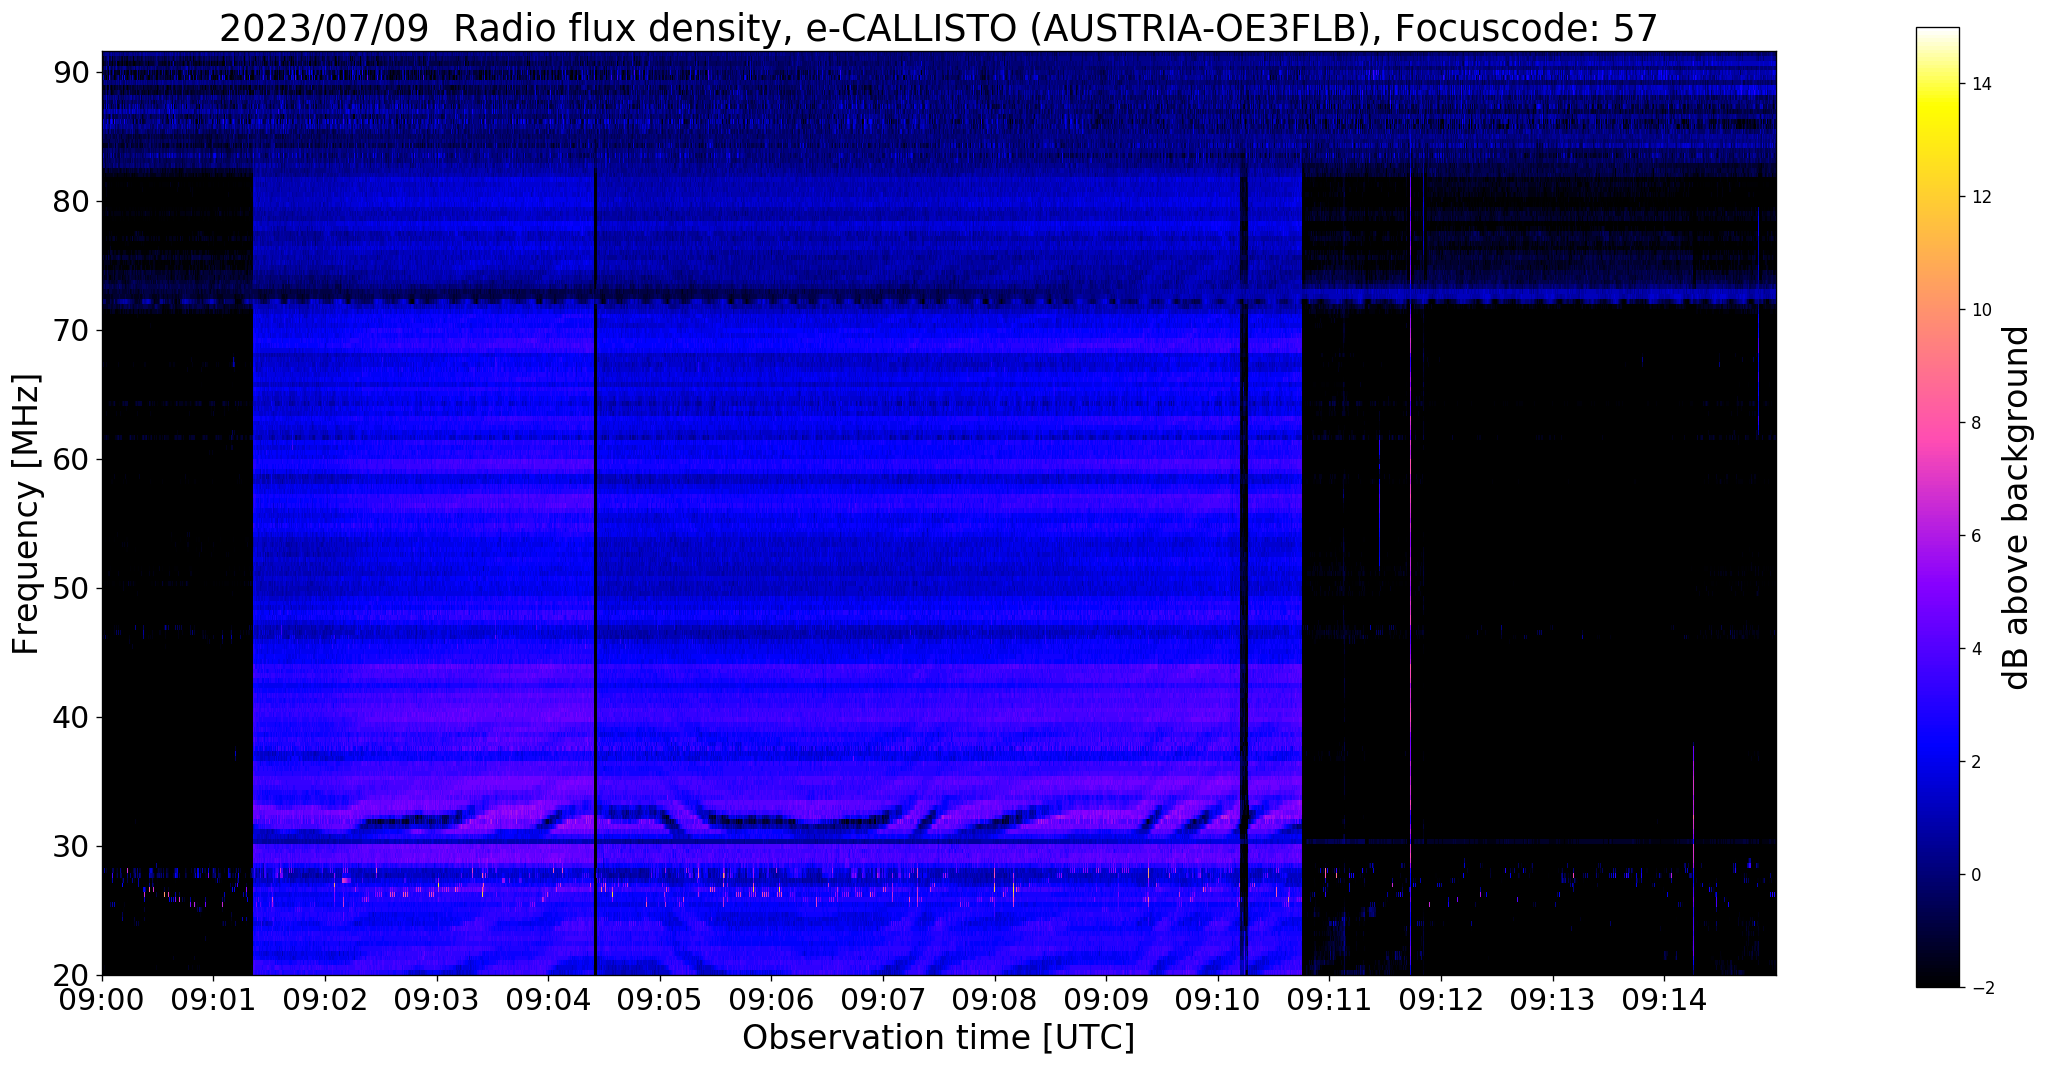Click the plot title mentioning e-CALLISTO AUSTRIA-OE3FLB
The height and width of the screenshot is (1067, 2047).
click(x=938, y=29)
